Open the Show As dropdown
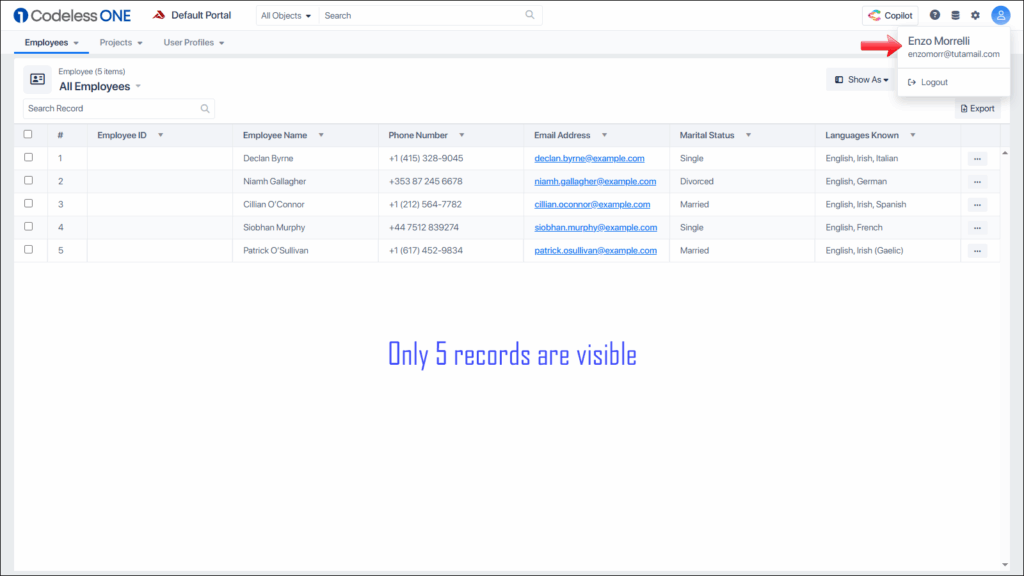Screen dimensions: 1024x576 coord(861,80)
